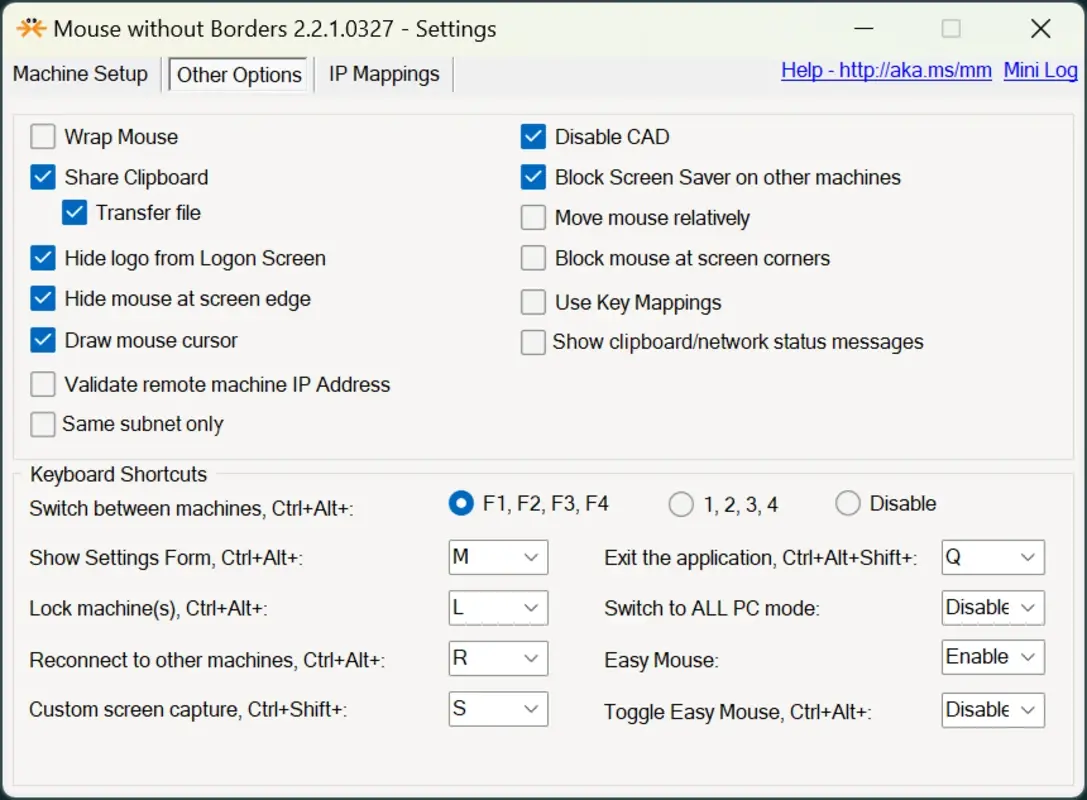Enable Wrap Mouse
This screenshot has height=800, width=1087.
tap(42, 136)
